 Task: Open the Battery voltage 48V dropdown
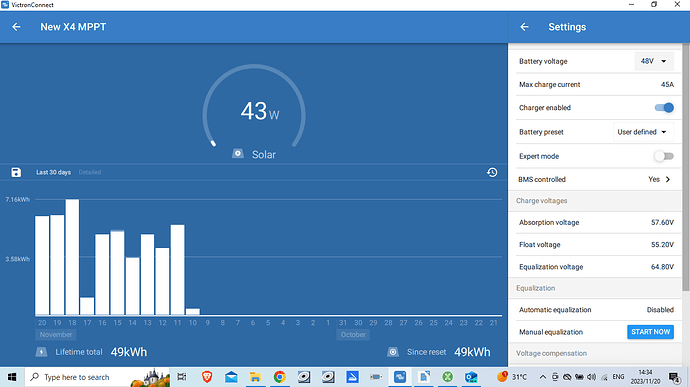[654, 61]
